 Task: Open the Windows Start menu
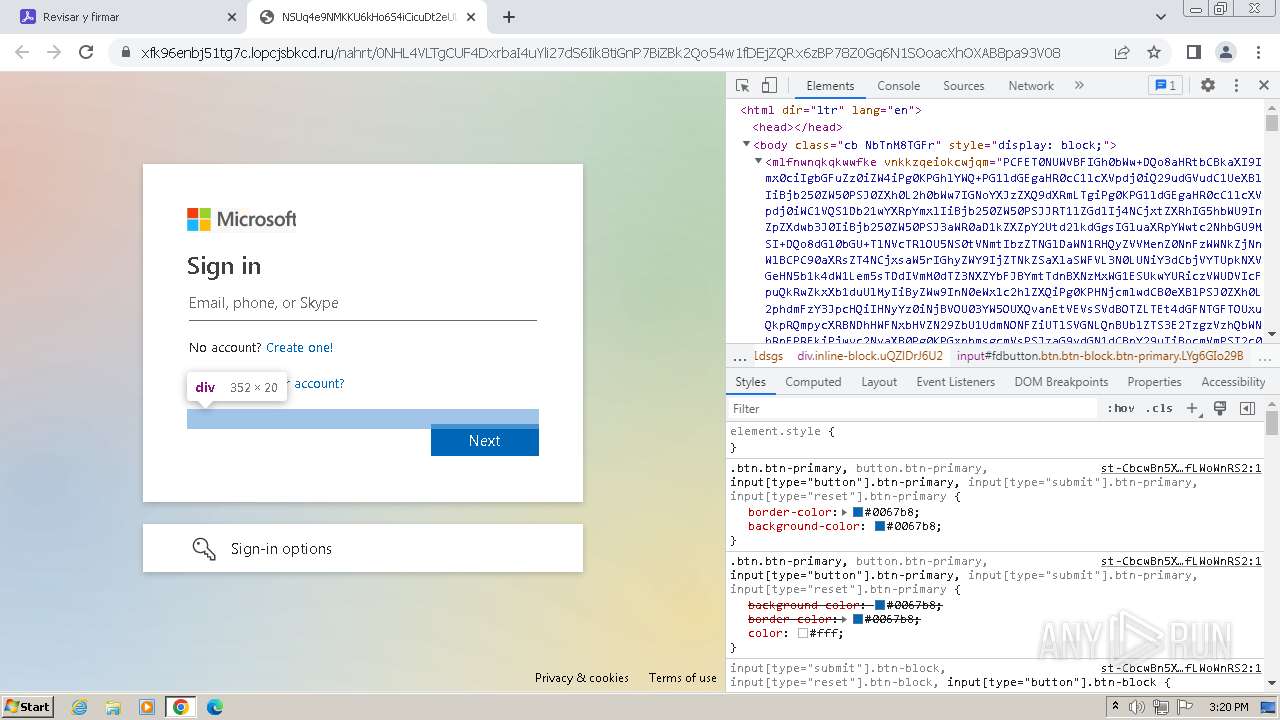click(x=28, y=706)
